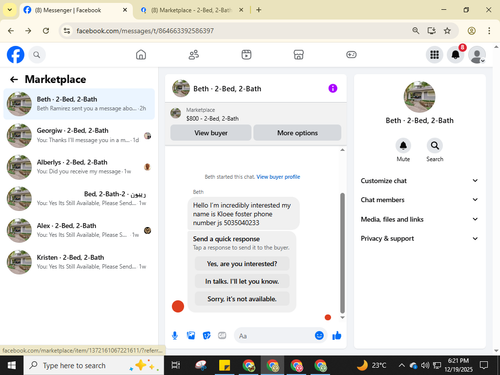Viewport: 500px width, 375px height.
Task: Open the Marketplace storefront icon
Action: coord(299,55)
